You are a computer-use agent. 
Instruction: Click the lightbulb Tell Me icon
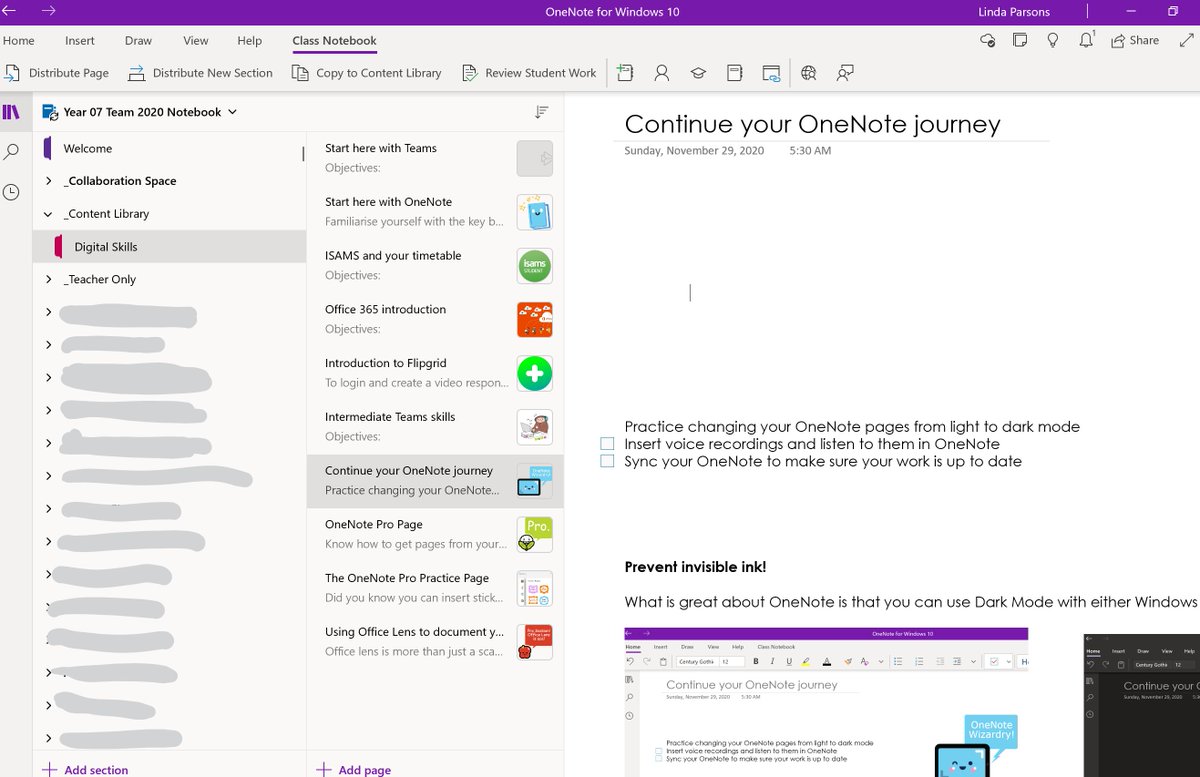(1053, 41)
